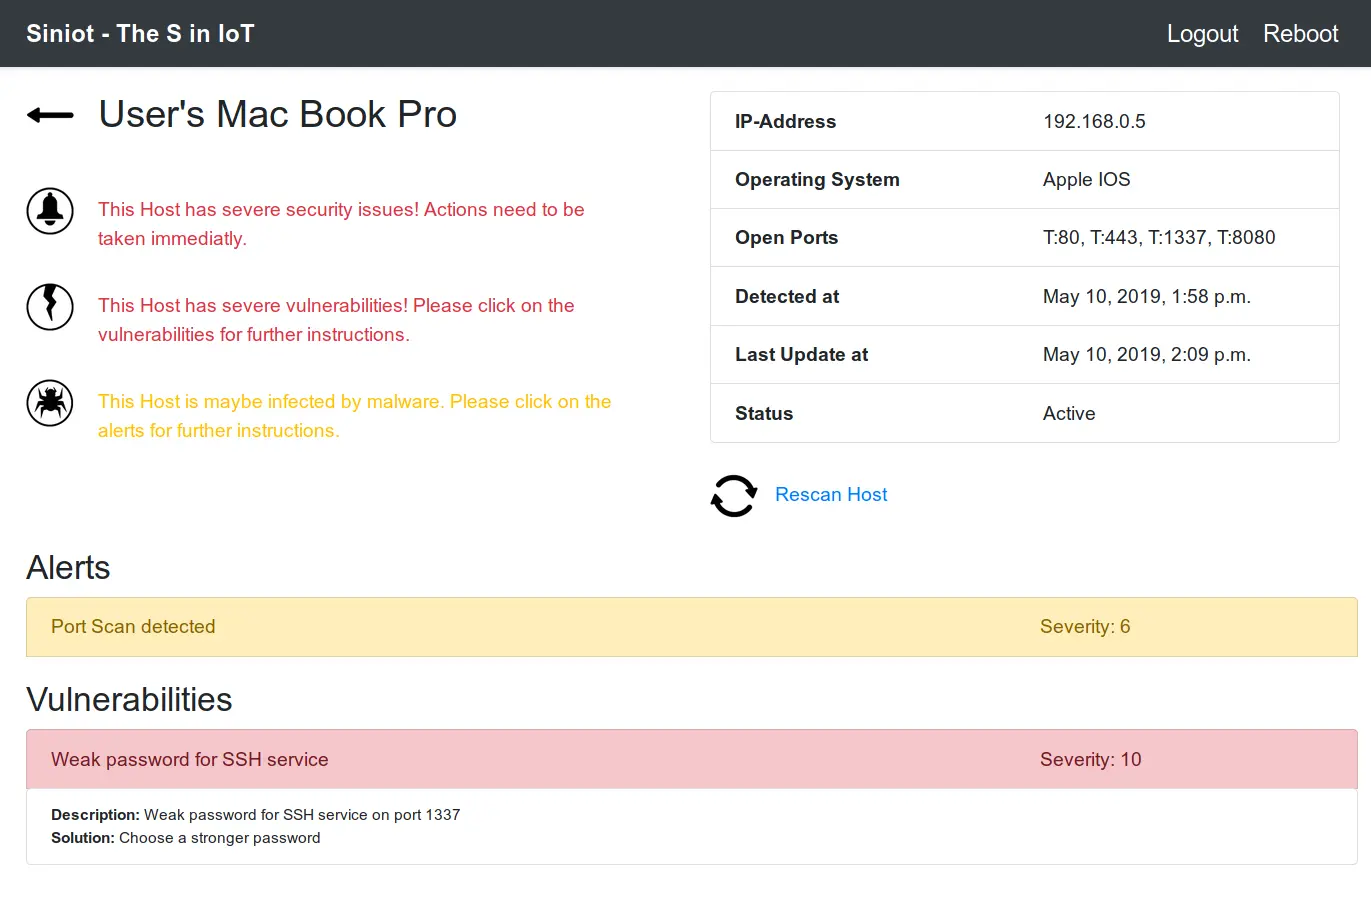Click the severe vulnerabilities warning text
Viewport: 1371px width, 920px height.
pos(336,320)
